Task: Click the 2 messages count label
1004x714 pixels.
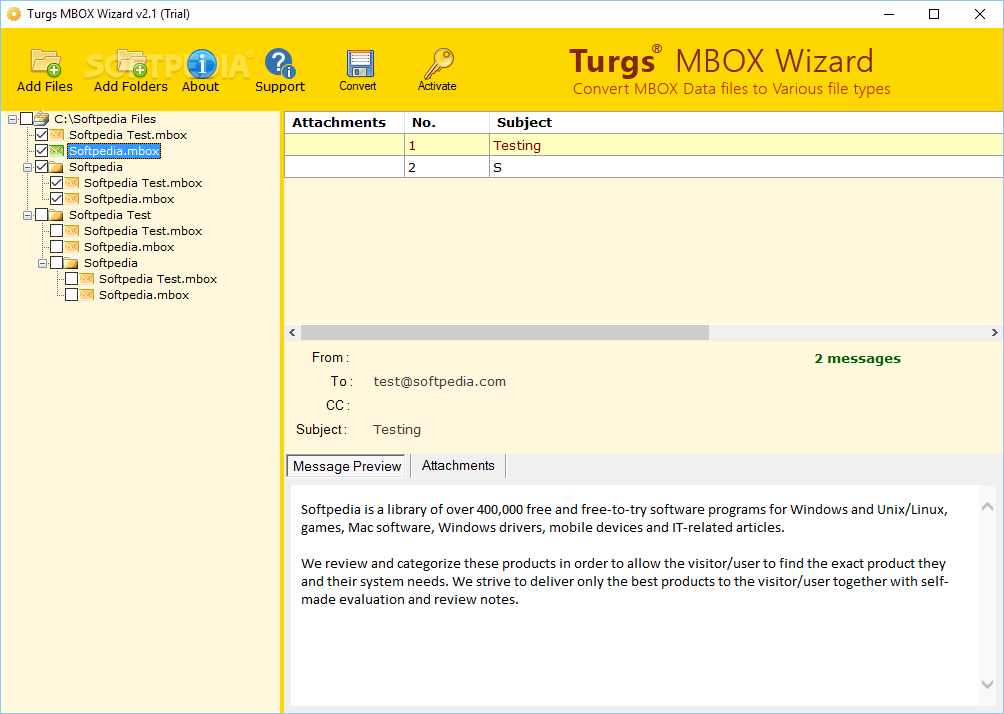Action: [x=857, y=359]
